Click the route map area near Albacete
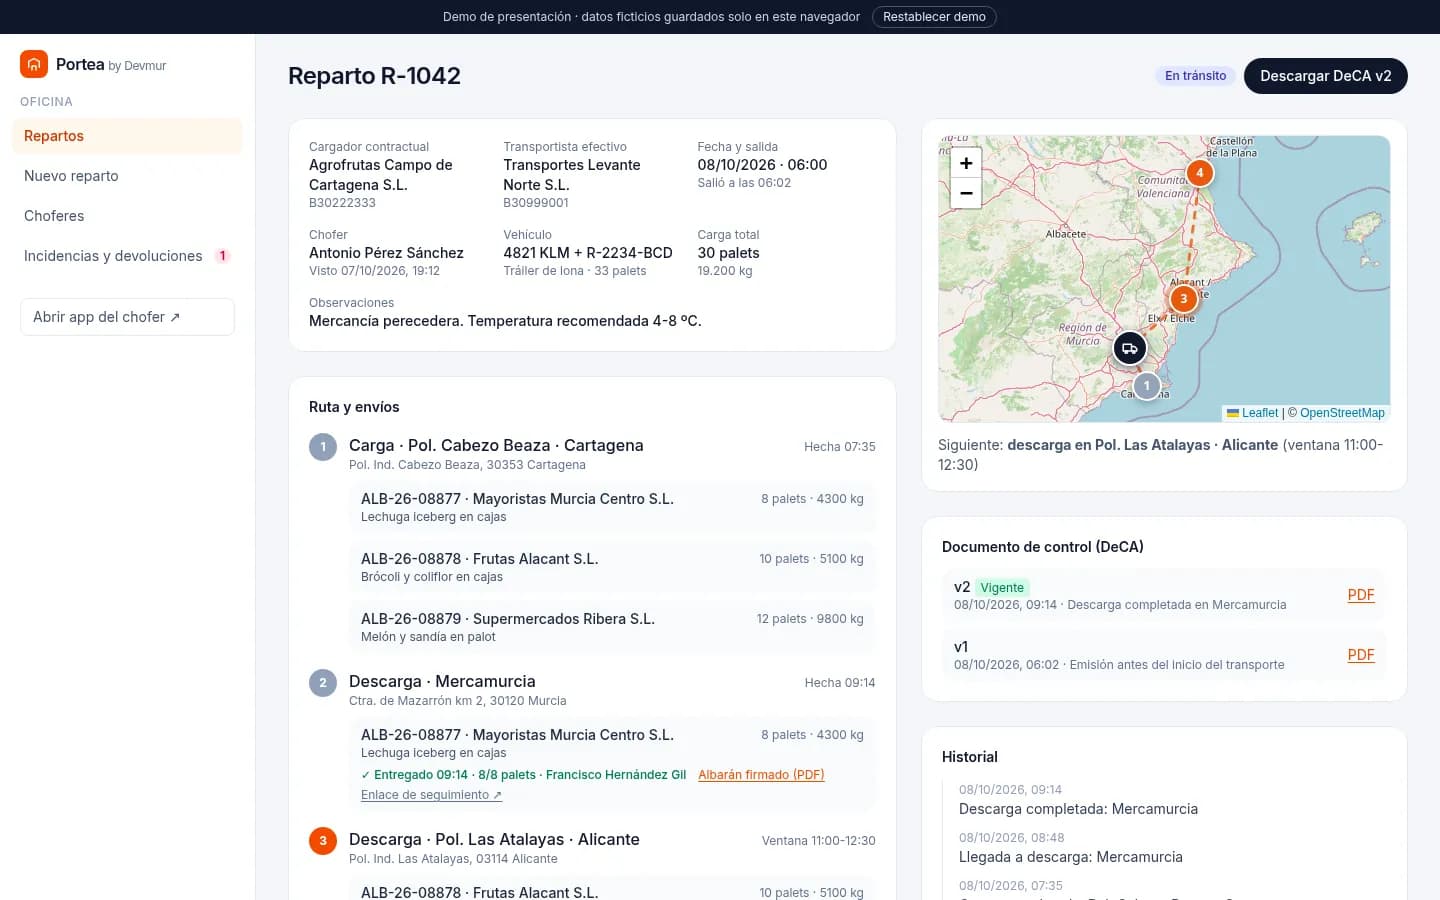Image resolution: width=1440 pixels, height=900 pixels. (1066, 234)
